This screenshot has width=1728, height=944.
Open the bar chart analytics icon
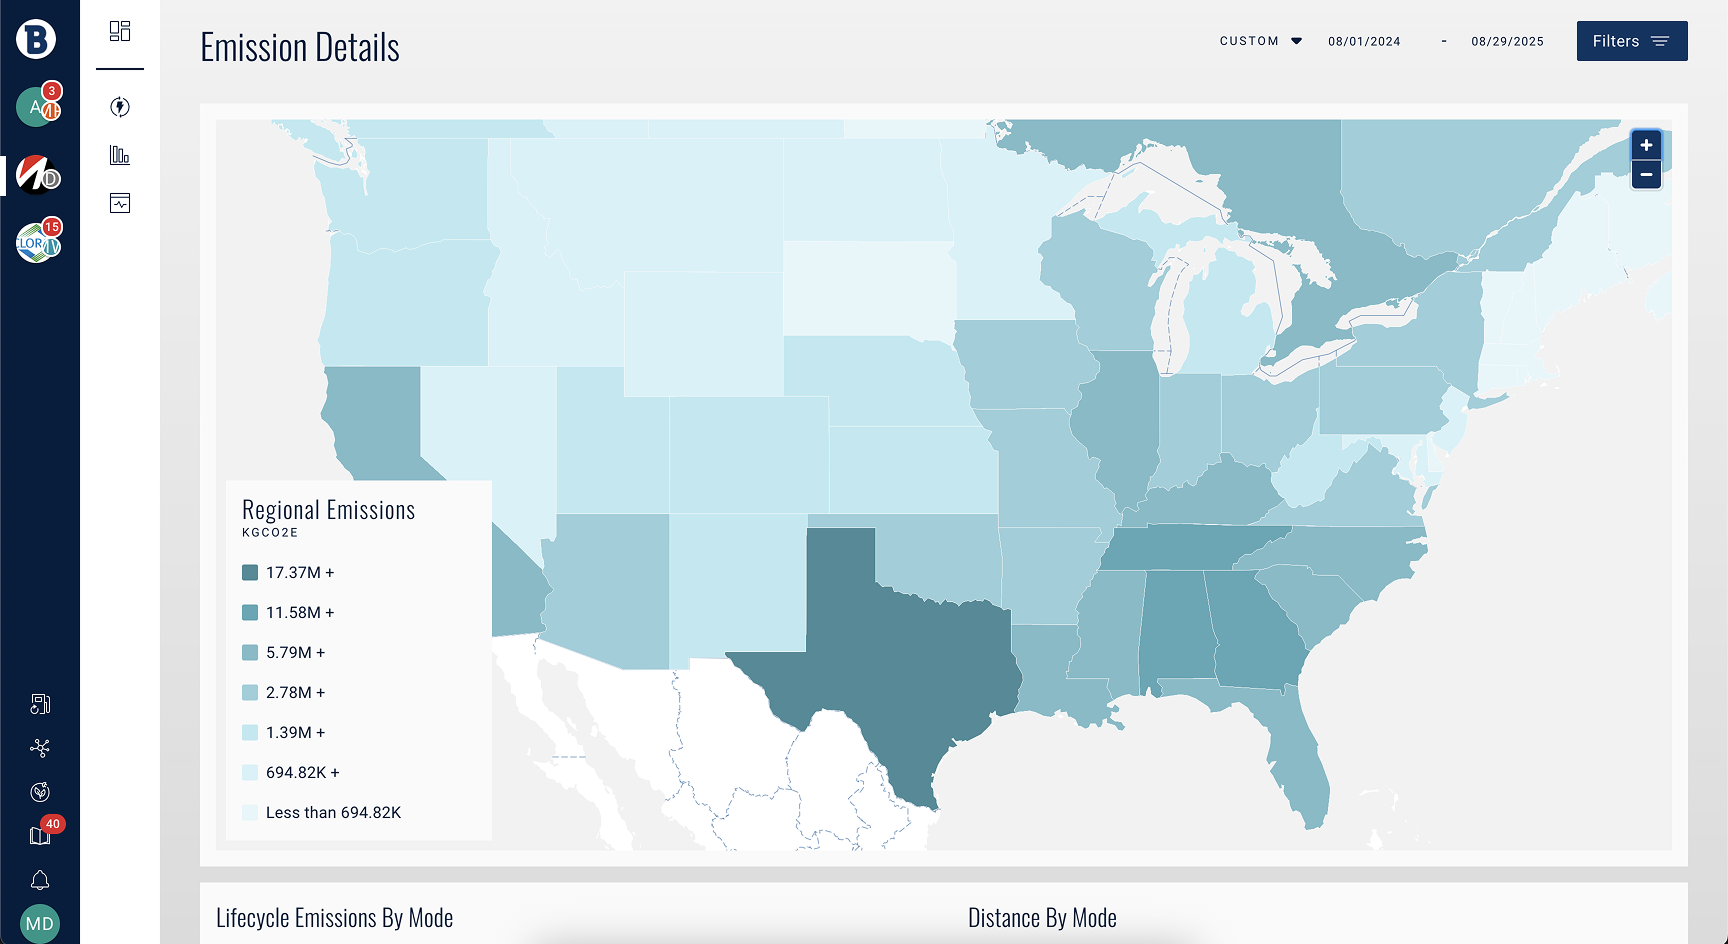pyautogui.click(x=120, y=155)
